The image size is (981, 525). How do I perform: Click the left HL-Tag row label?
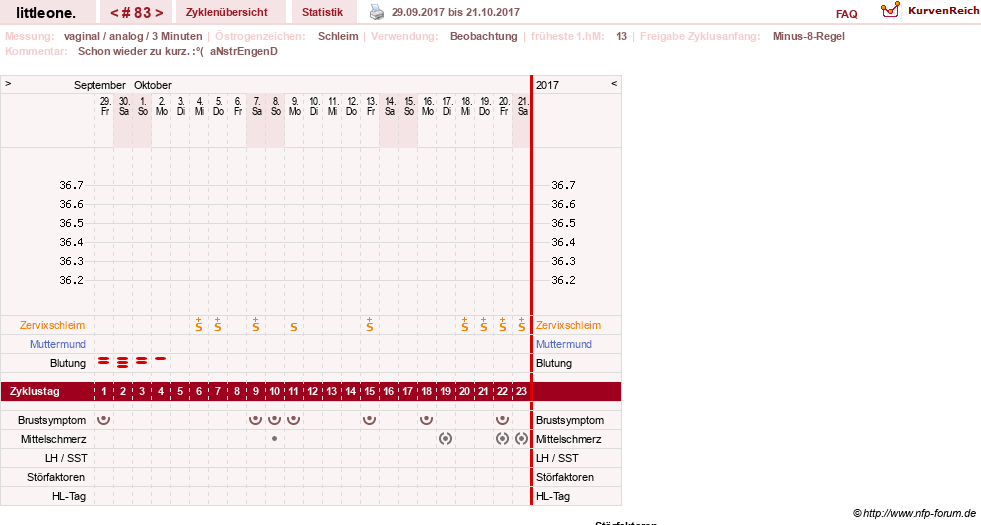(69, 496)
